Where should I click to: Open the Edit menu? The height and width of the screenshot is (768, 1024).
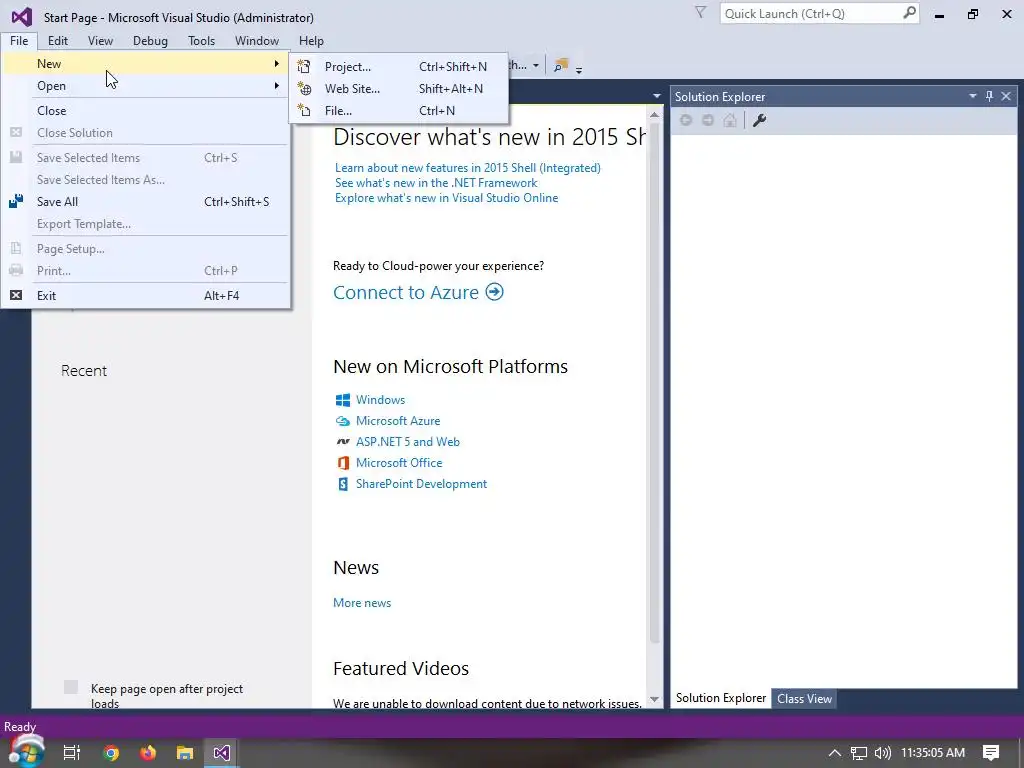point(57,40)
